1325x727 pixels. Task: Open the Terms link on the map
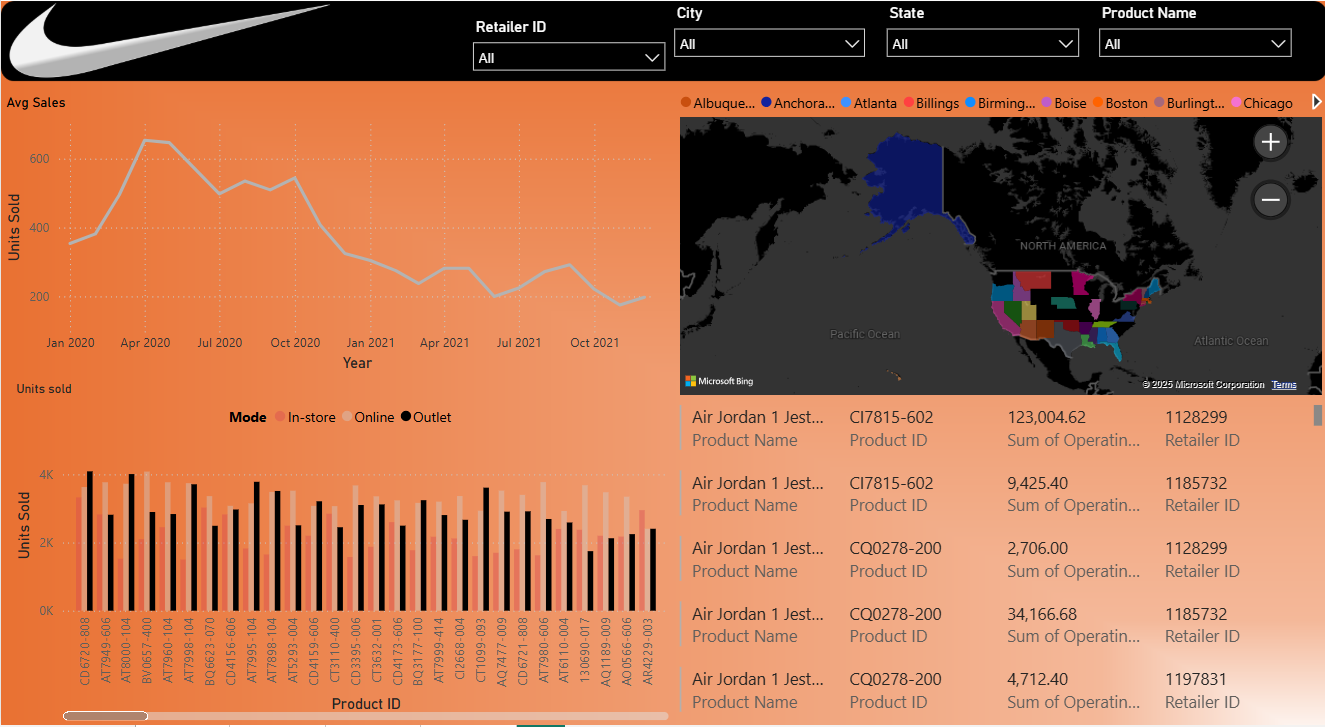(x=1284, y=384)
